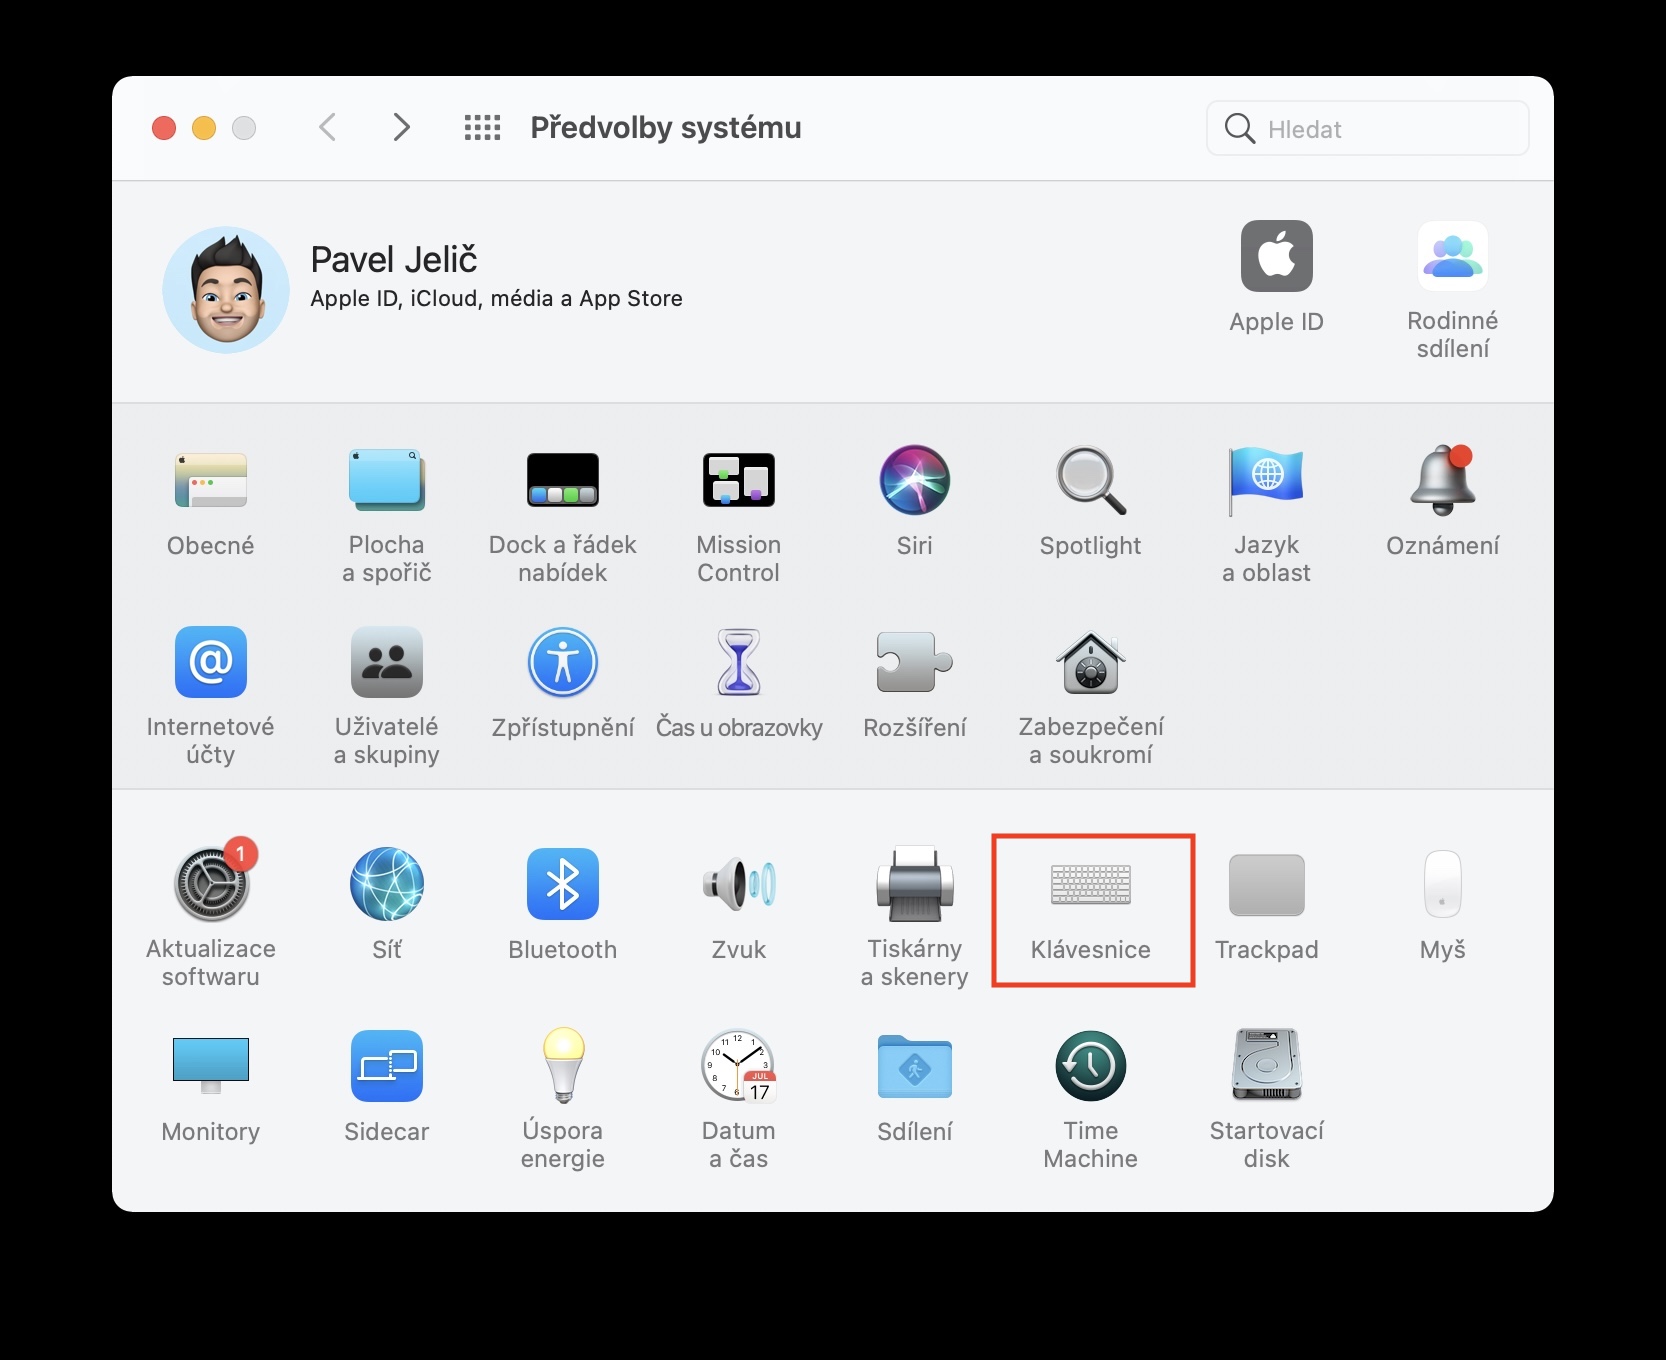Open Internetové účty preferences

(210, 698)
